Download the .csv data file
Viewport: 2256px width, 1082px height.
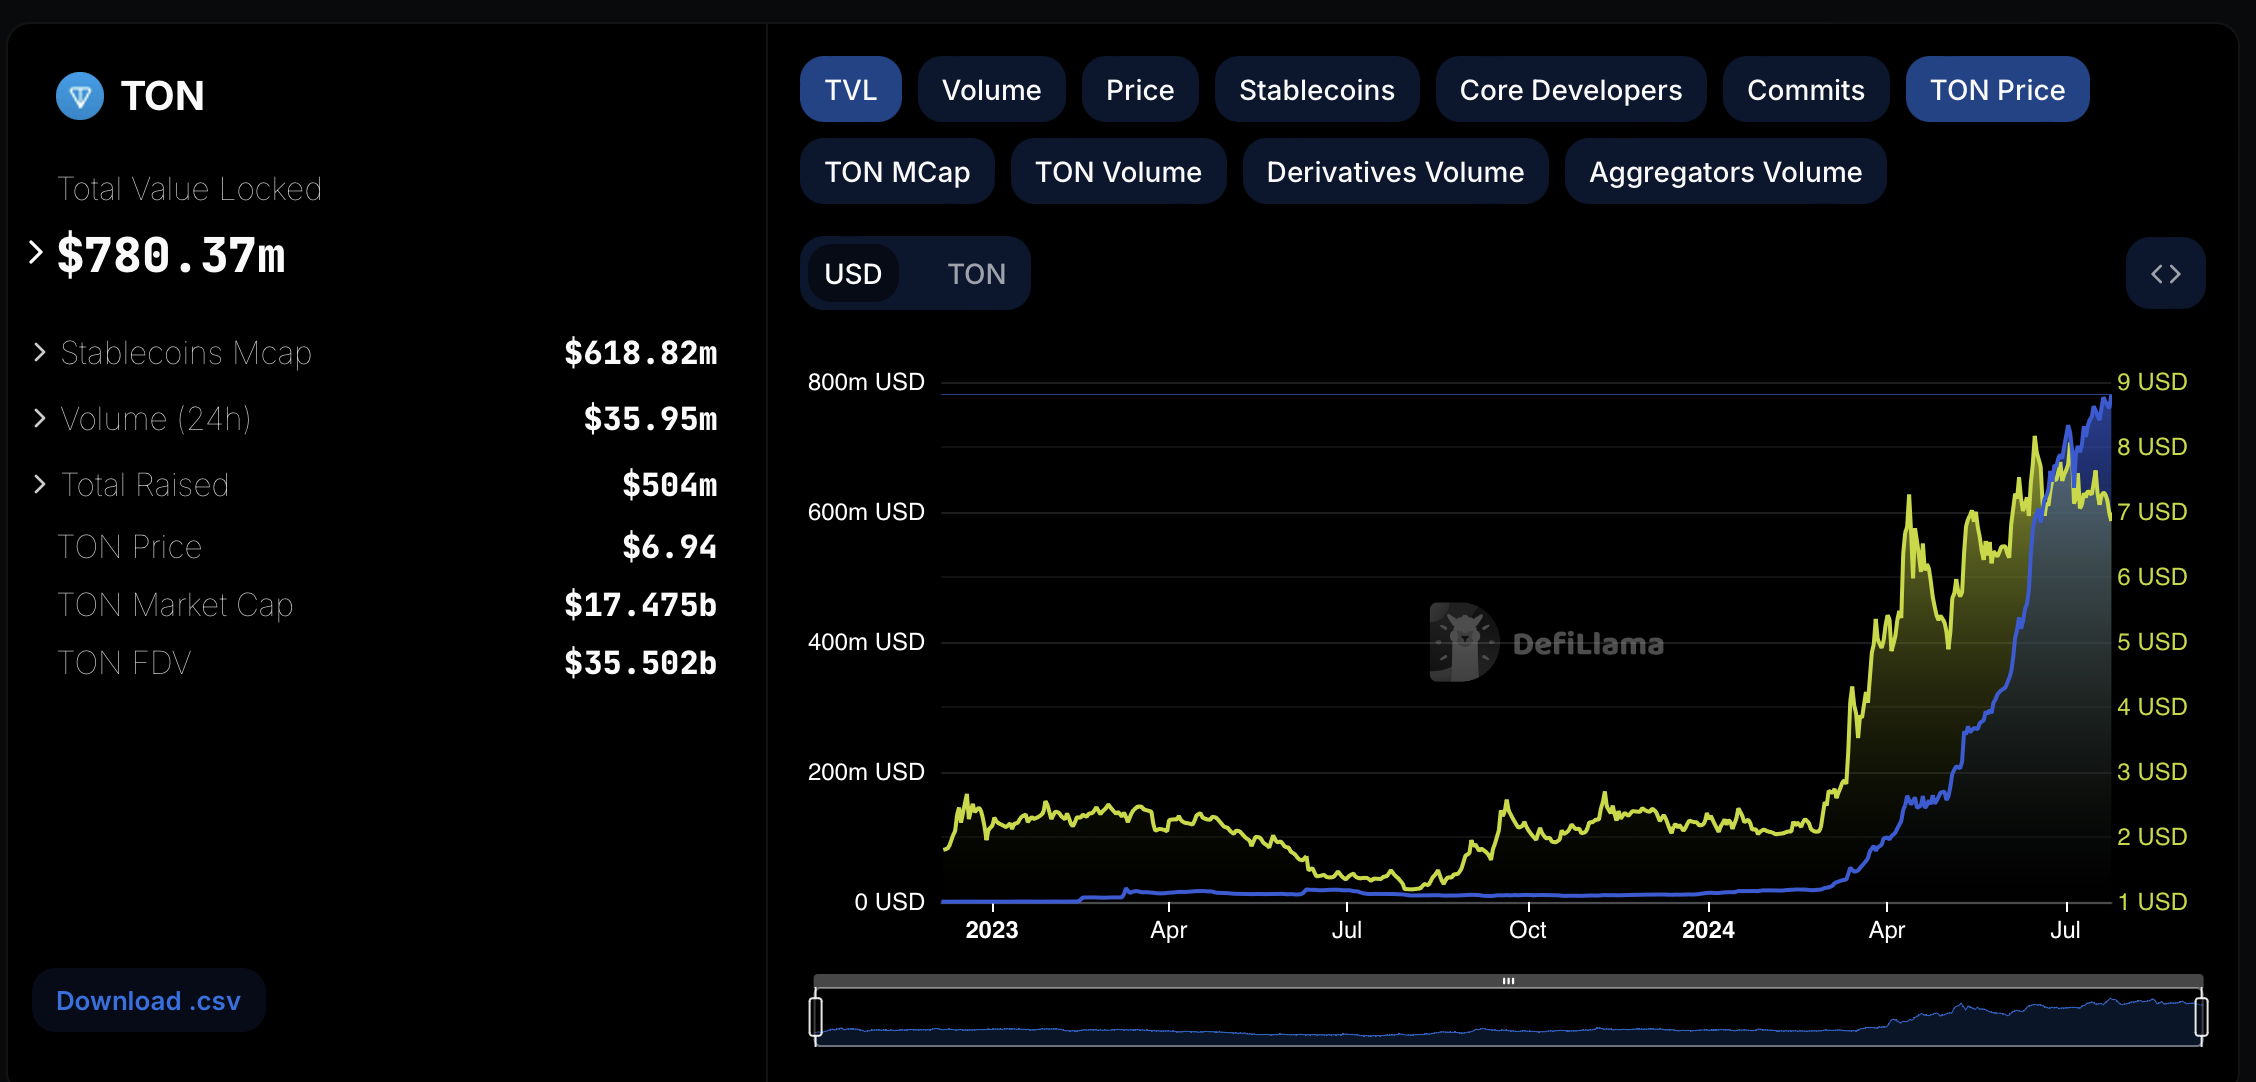148,1000
